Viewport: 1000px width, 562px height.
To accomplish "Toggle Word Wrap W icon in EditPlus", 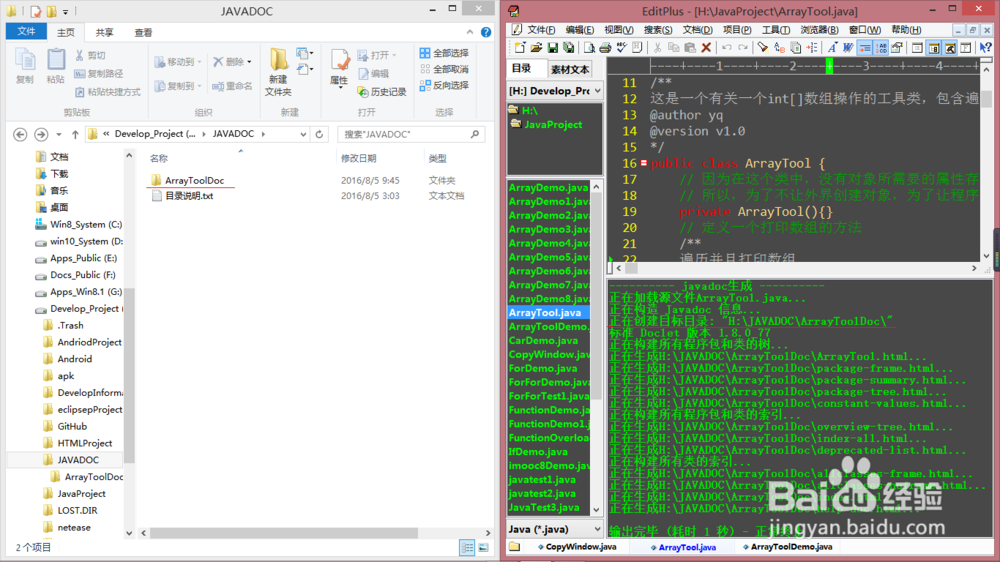I will tap(848, 48).
